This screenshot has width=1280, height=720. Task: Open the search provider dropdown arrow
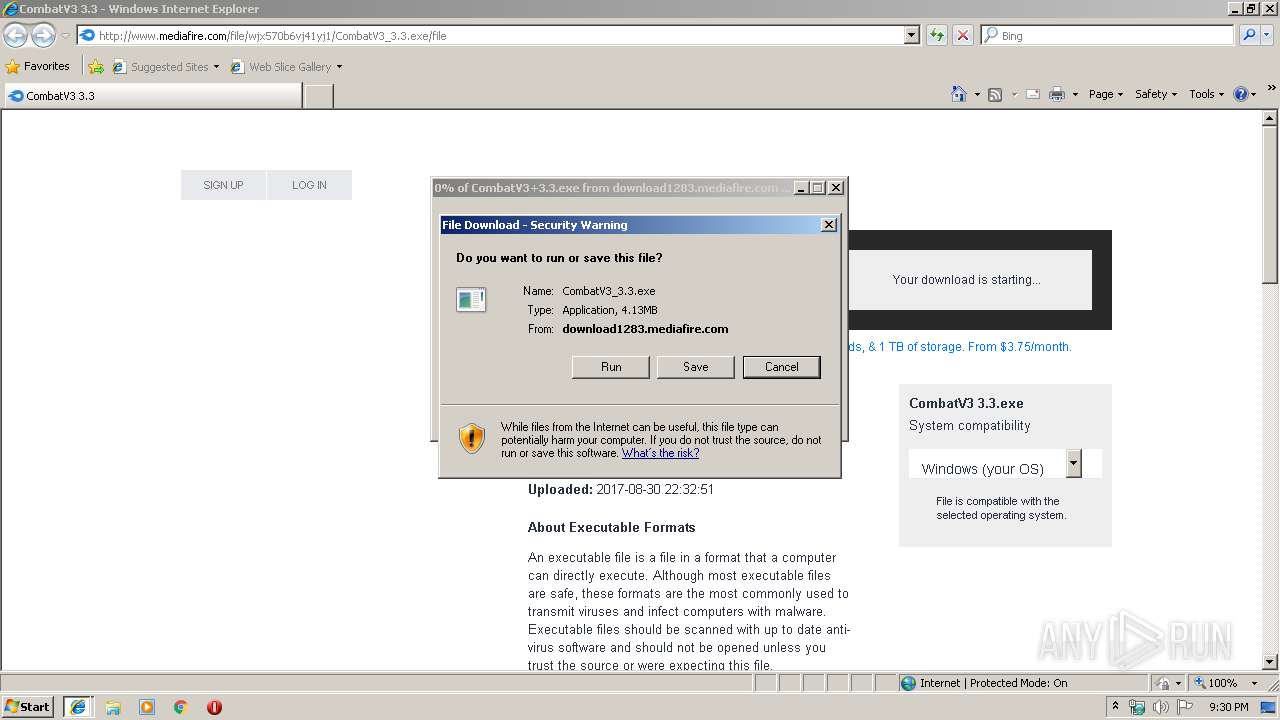point(1267,35)
